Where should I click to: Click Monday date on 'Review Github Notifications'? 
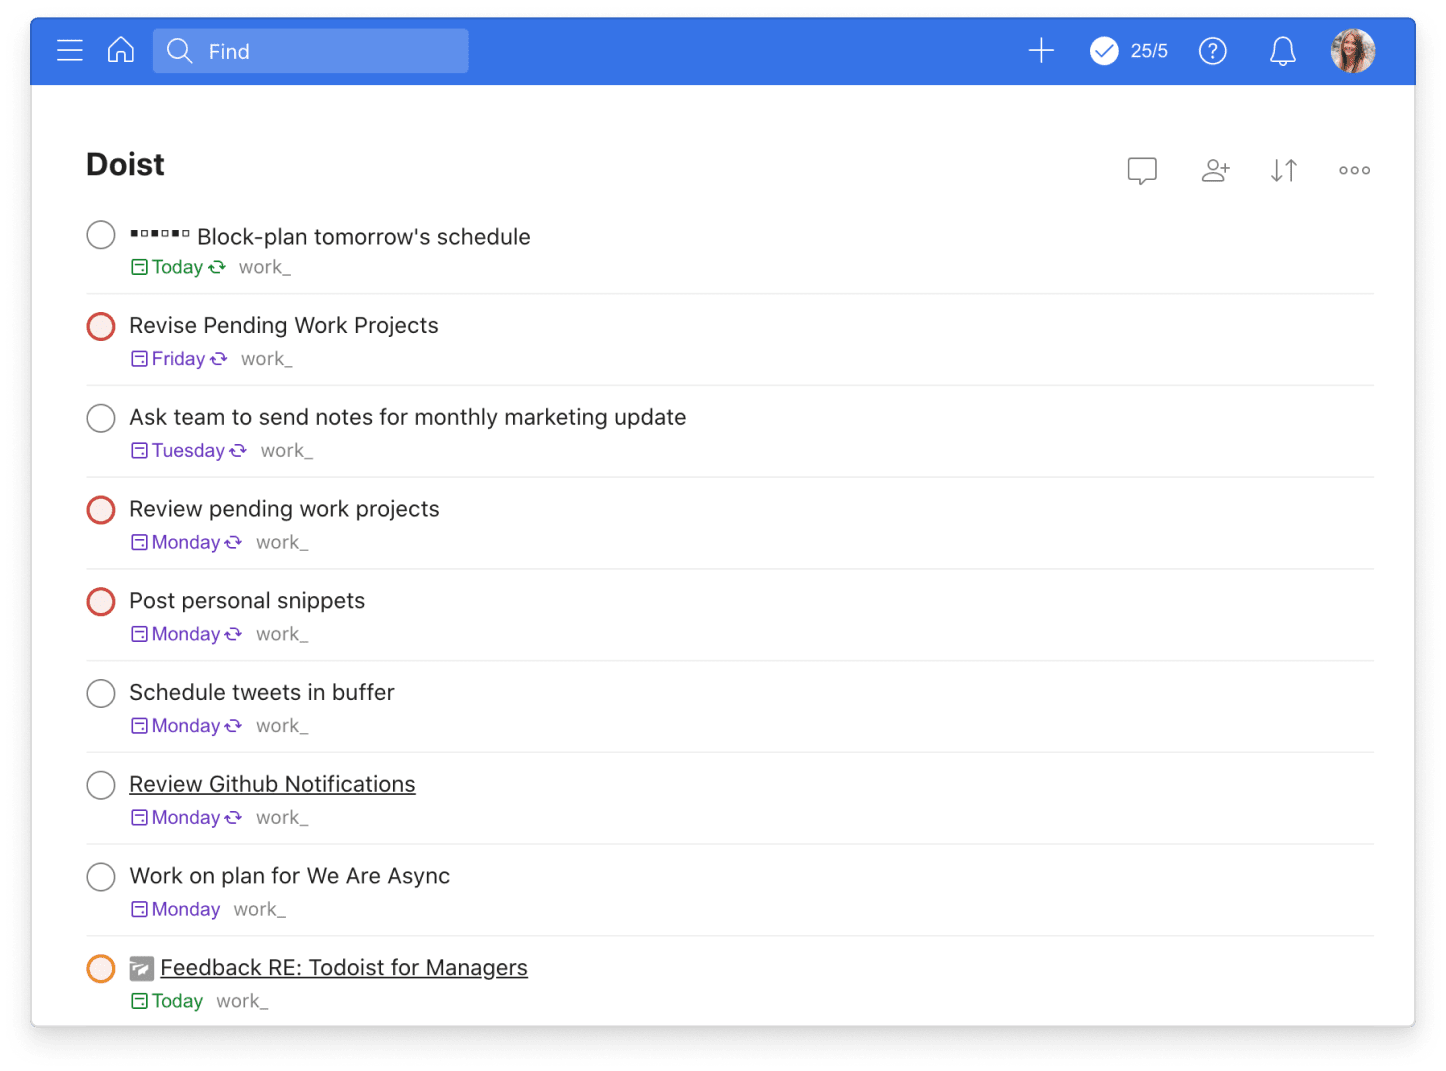click(x=185, y=817)
